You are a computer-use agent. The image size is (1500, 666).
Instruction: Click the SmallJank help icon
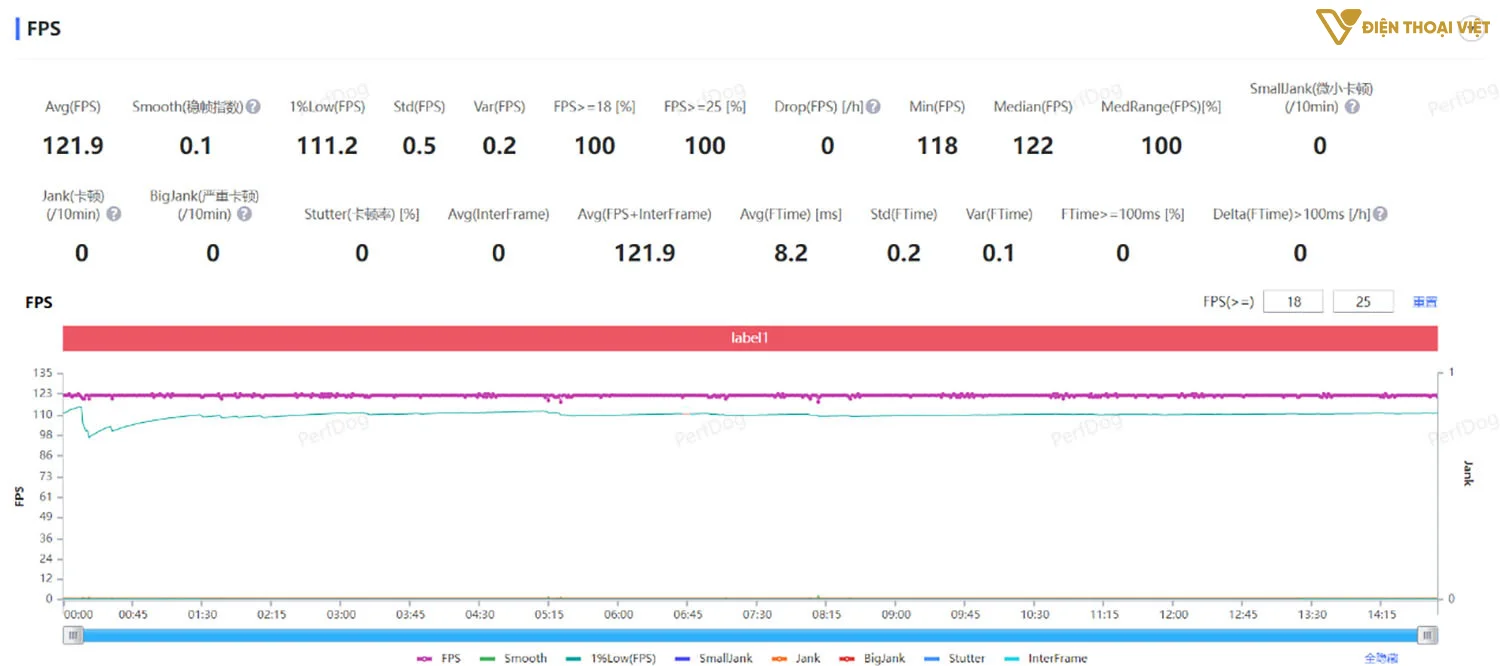[x=1352, y=107]
